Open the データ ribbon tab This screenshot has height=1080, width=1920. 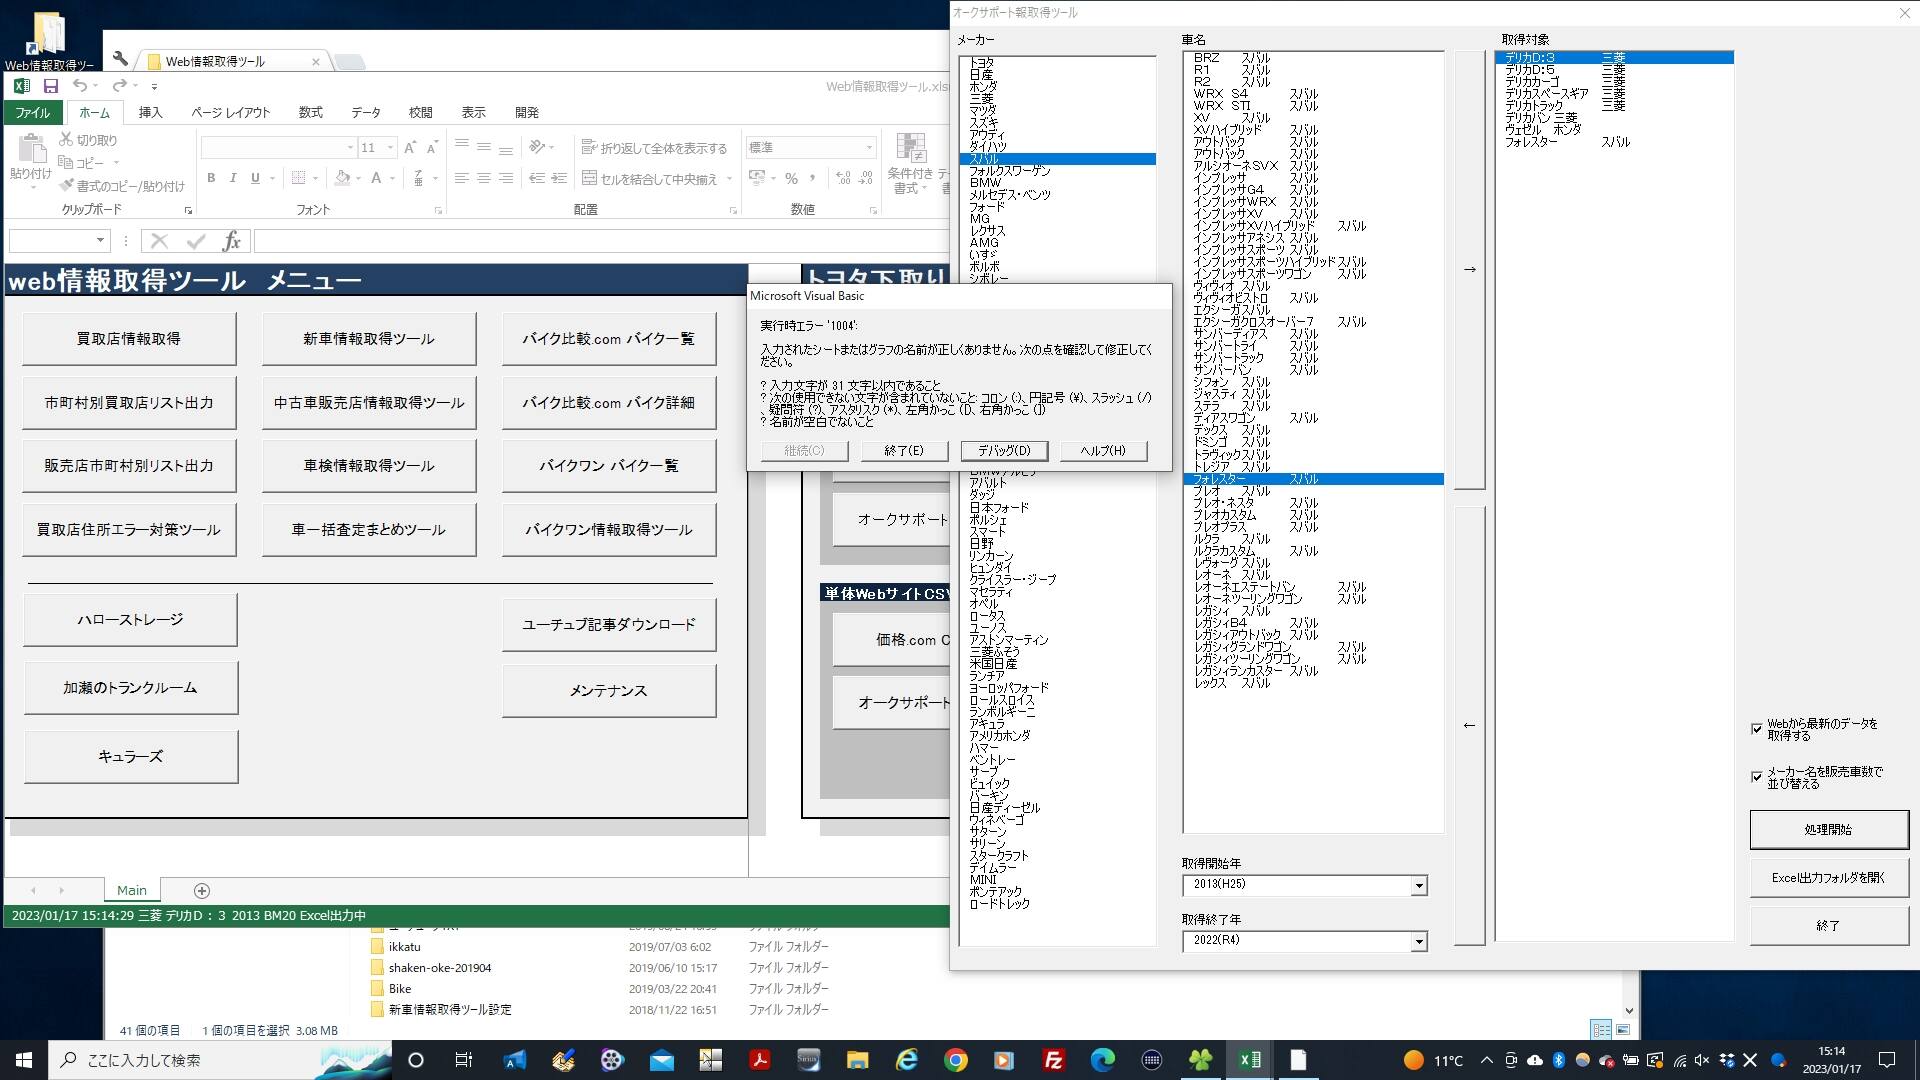coord(366,113)
